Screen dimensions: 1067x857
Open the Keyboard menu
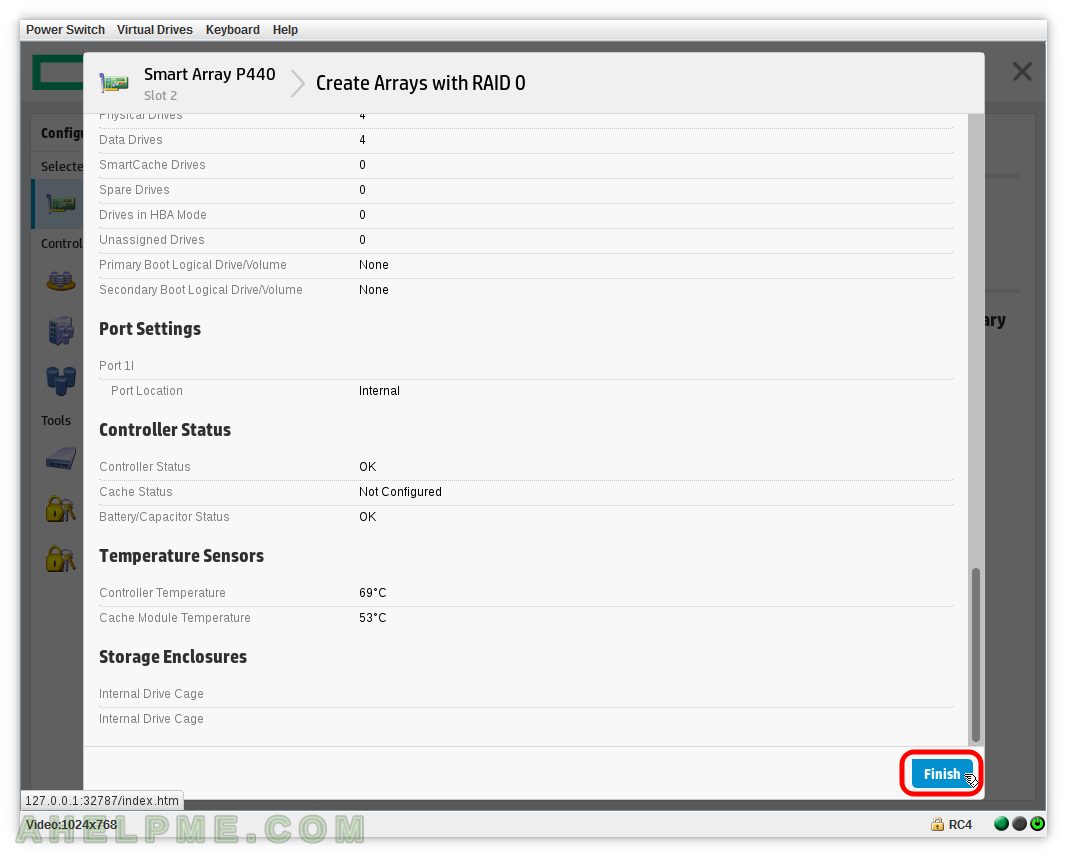232,30
